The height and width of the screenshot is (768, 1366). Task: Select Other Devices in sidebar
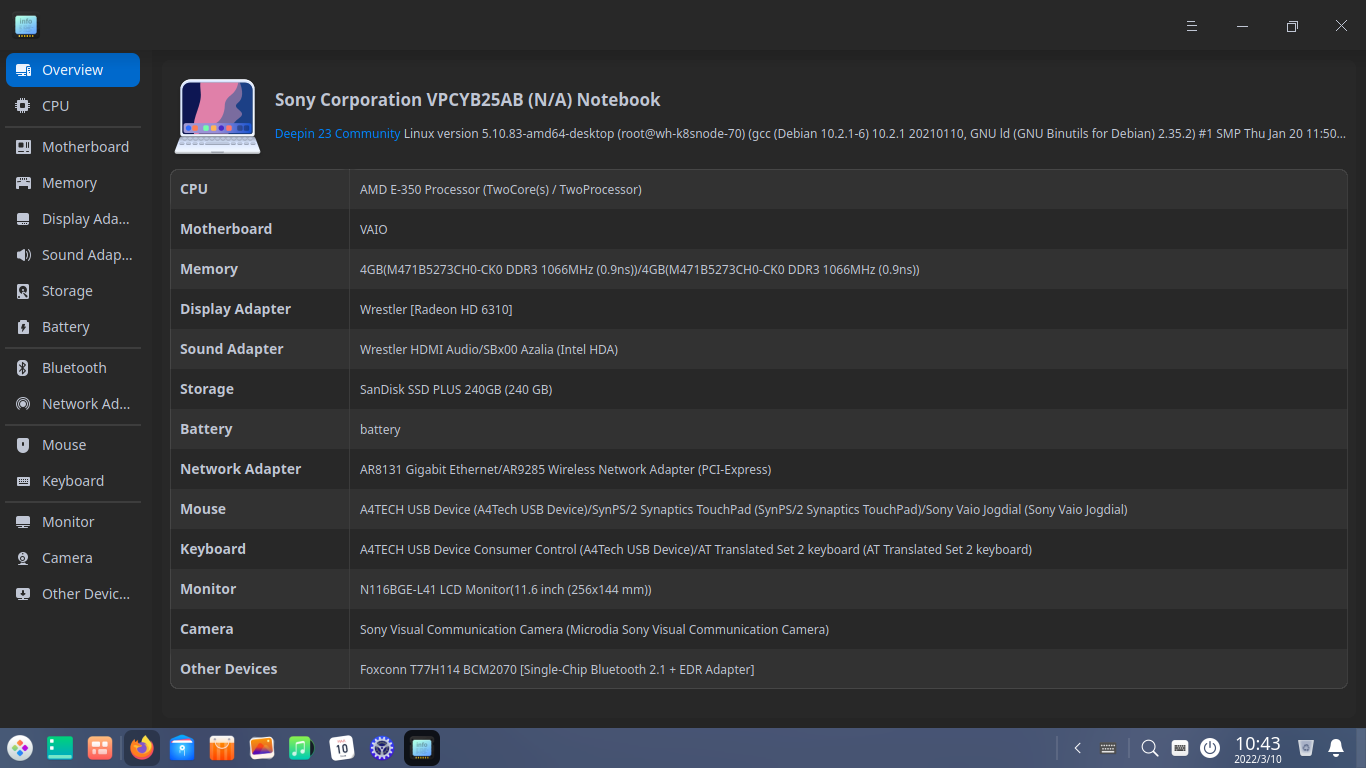72,594
